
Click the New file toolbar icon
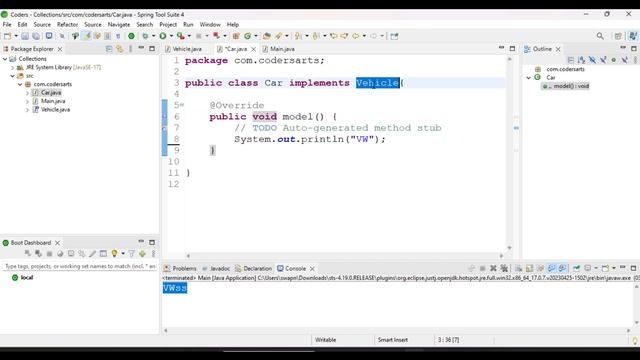pos(7,36)
